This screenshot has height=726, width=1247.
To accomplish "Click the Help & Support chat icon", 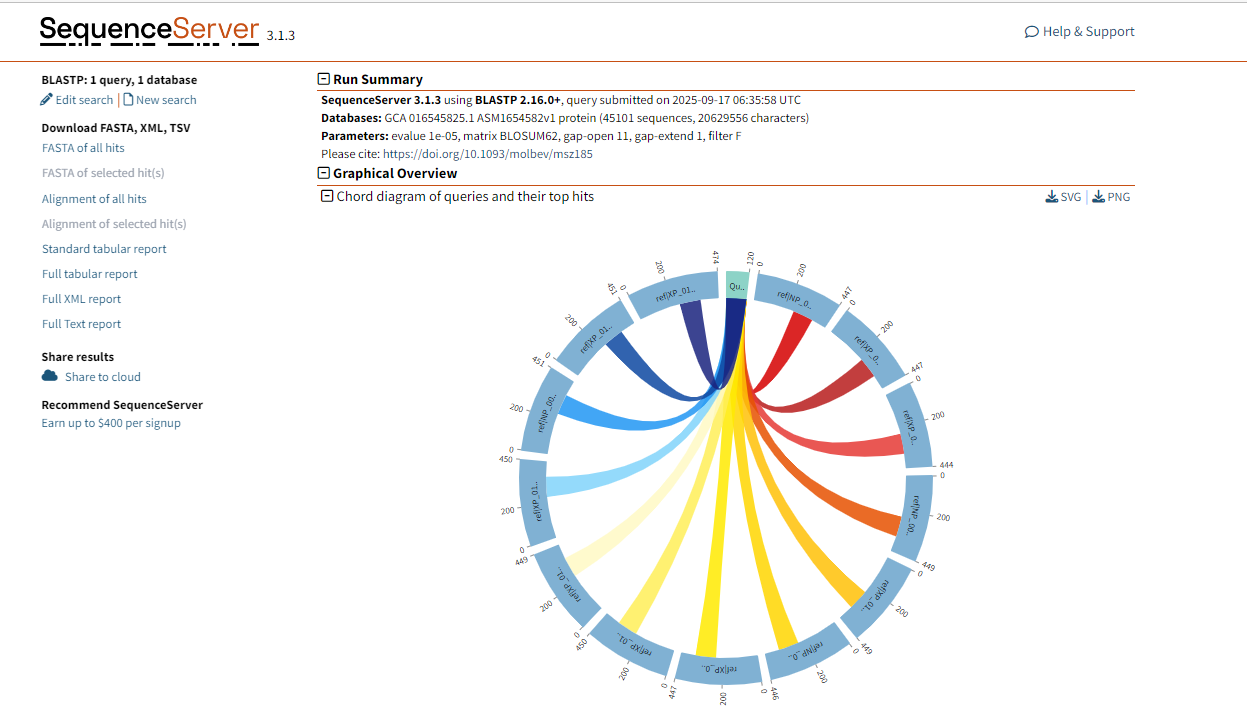I will pos(1031,32).
